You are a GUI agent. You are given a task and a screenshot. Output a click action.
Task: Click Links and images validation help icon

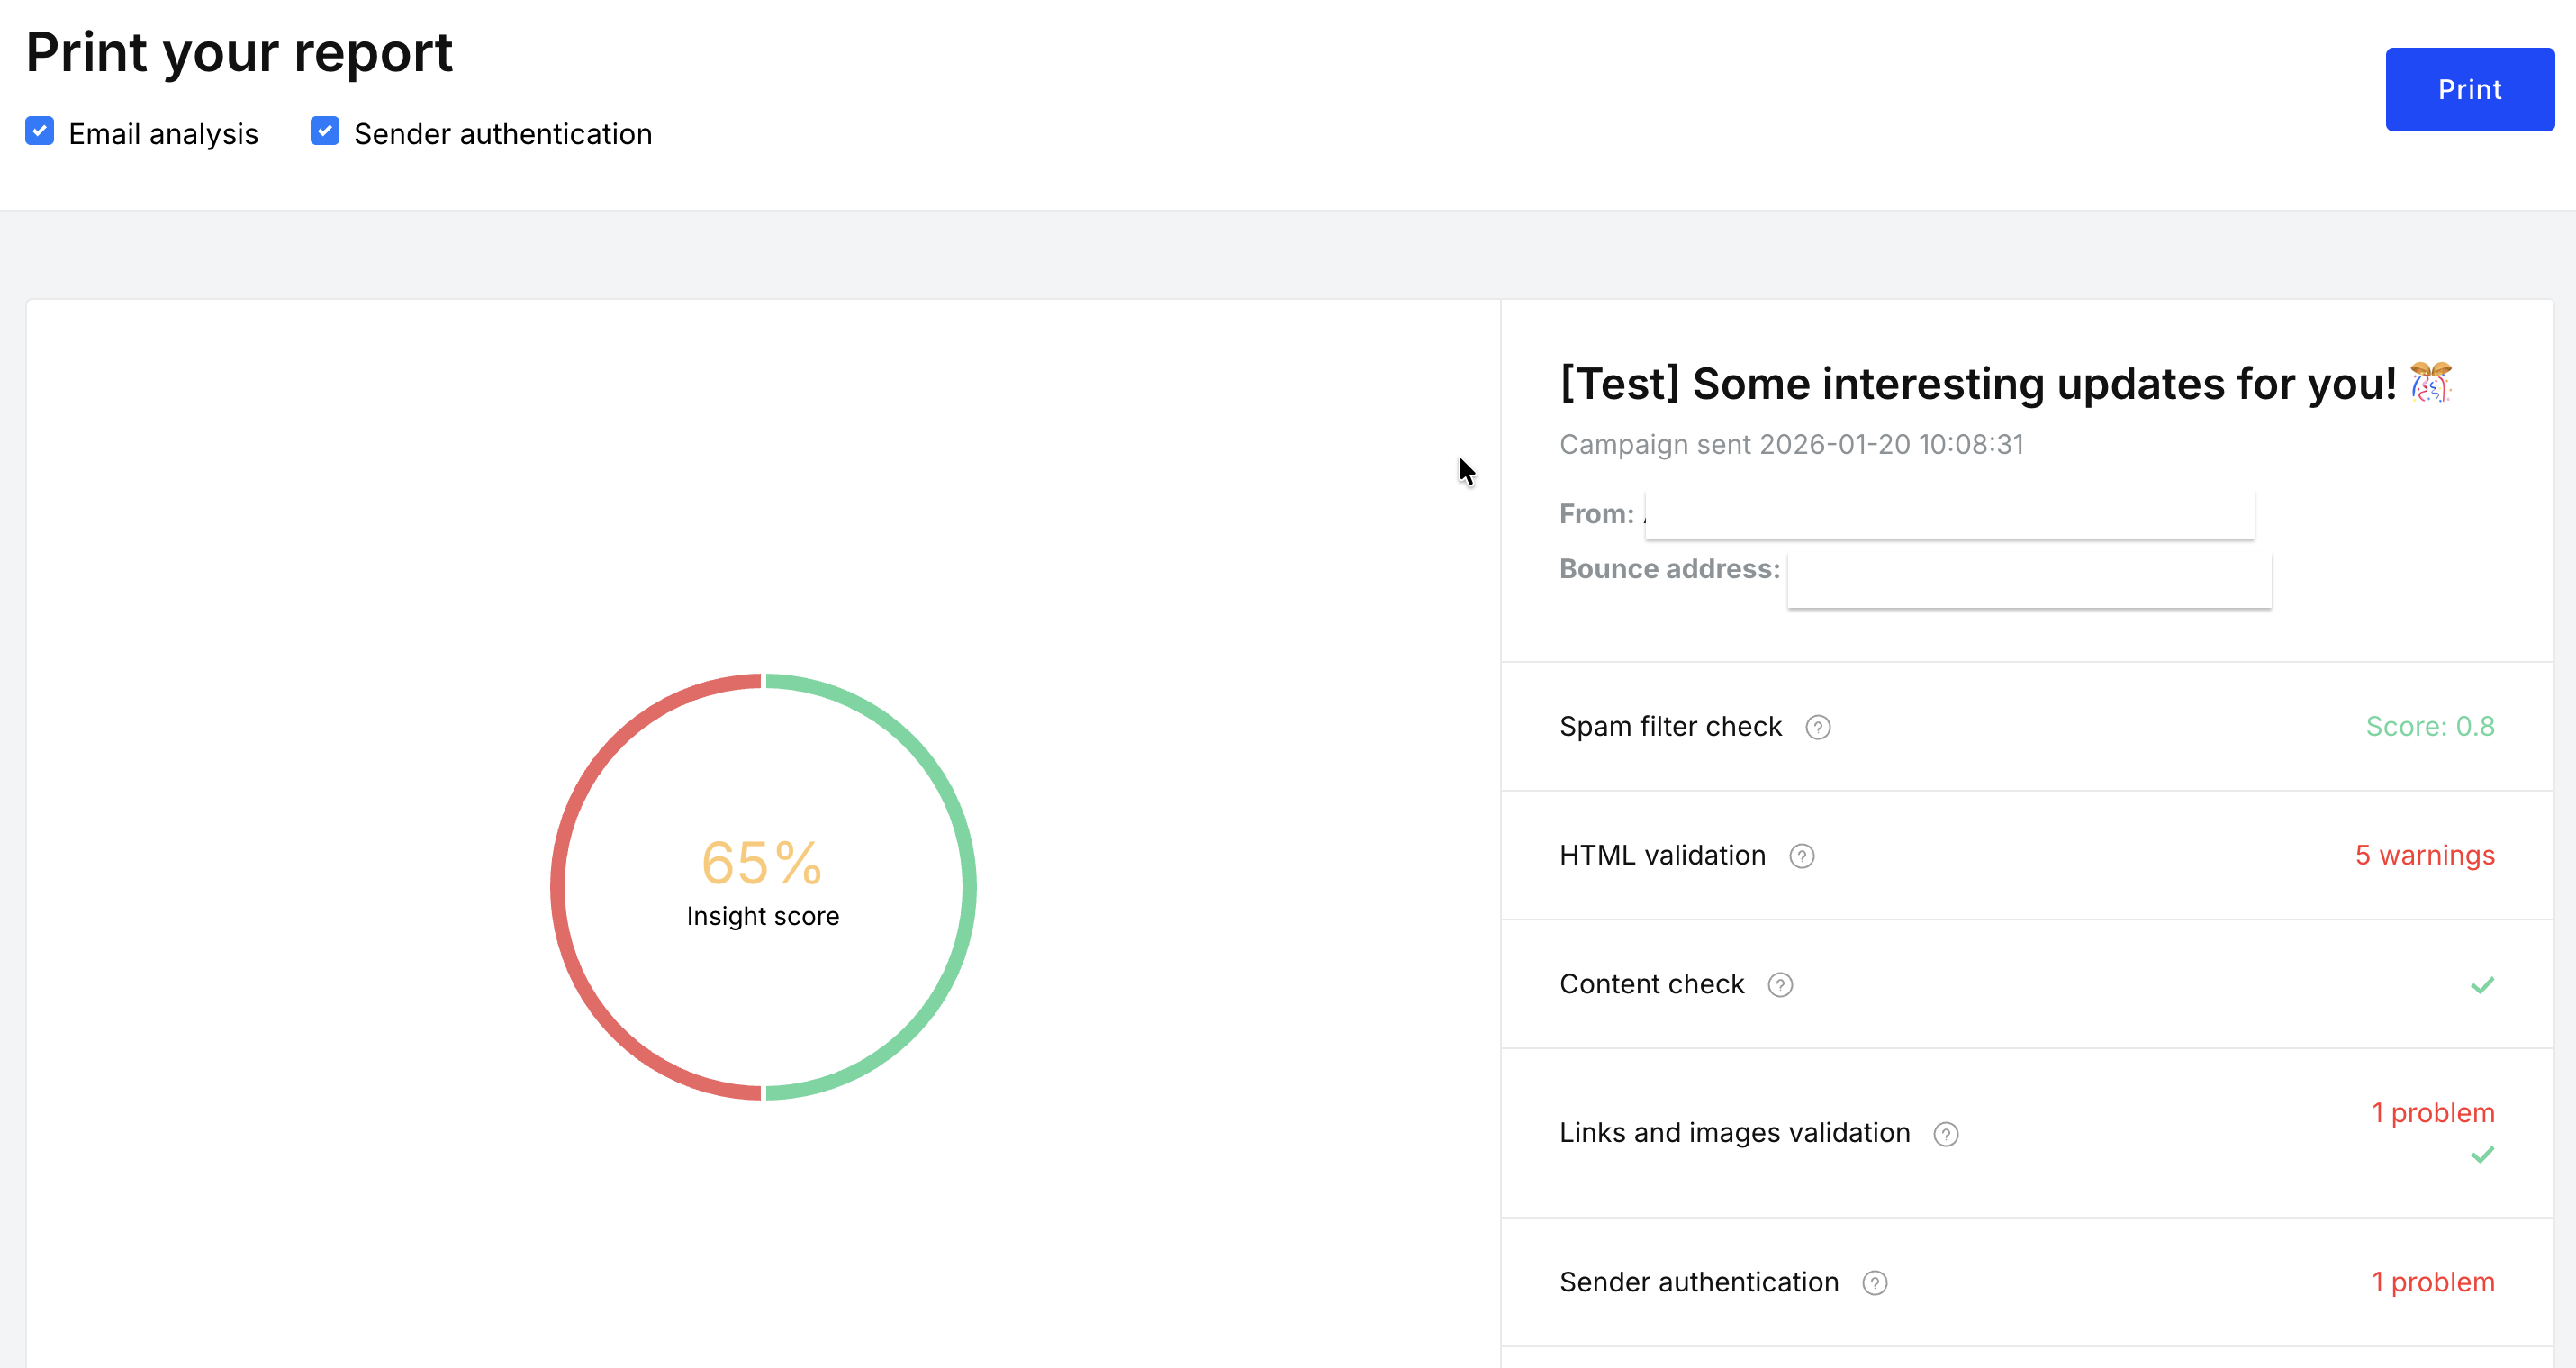click(x=1945, y=1134)
